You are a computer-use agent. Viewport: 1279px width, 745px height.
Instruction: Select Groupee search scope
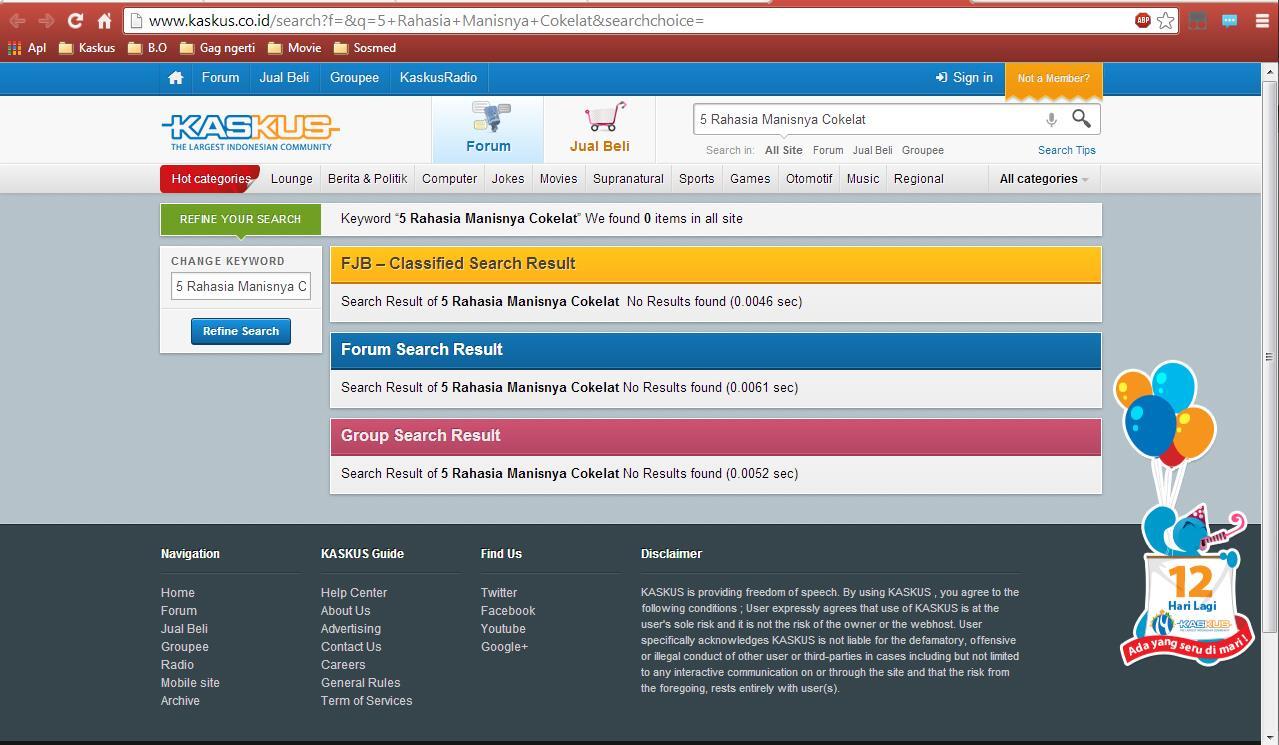(923, 150)
